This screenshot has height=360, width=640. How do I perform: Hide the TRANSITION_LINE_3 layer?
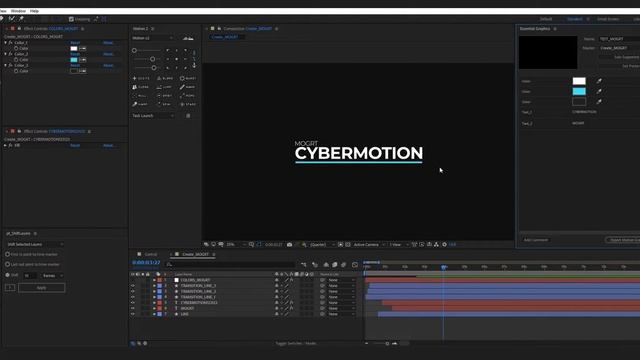pyautogui.click(x=133, y=286)
